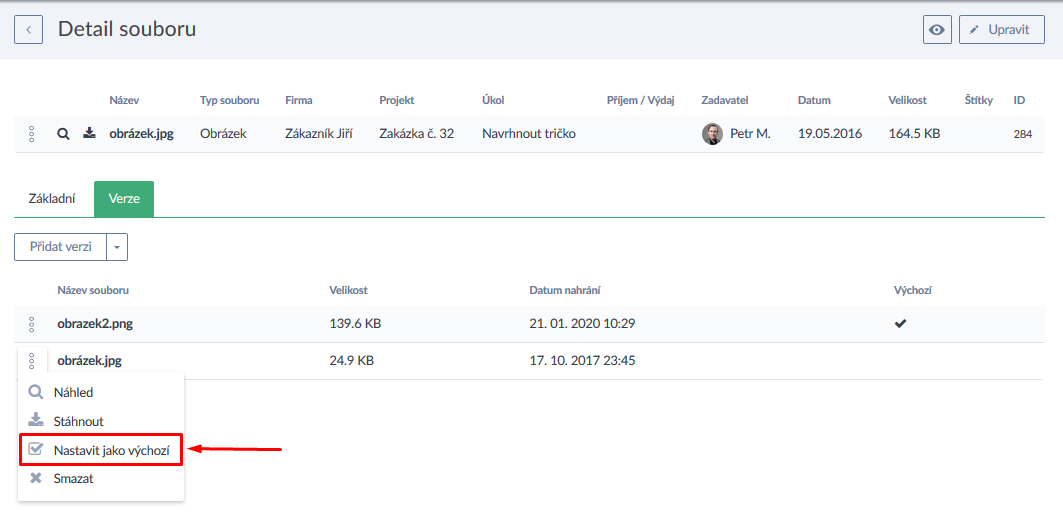Screen dimensions: 1063x519
Task: Expand the Přidat verzi dropdown arrow
Action: click(117, 247)
